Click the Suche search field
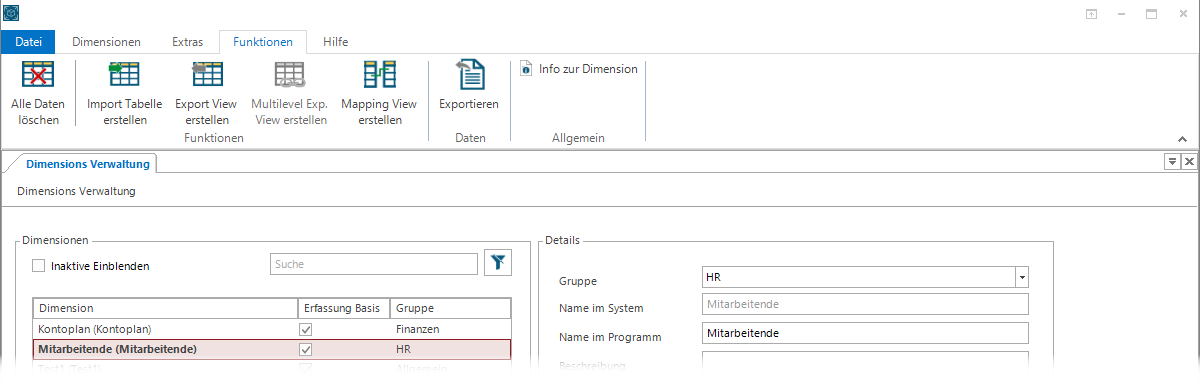Viewport: 1200px width, 385px height. click(x=374, y=264)
